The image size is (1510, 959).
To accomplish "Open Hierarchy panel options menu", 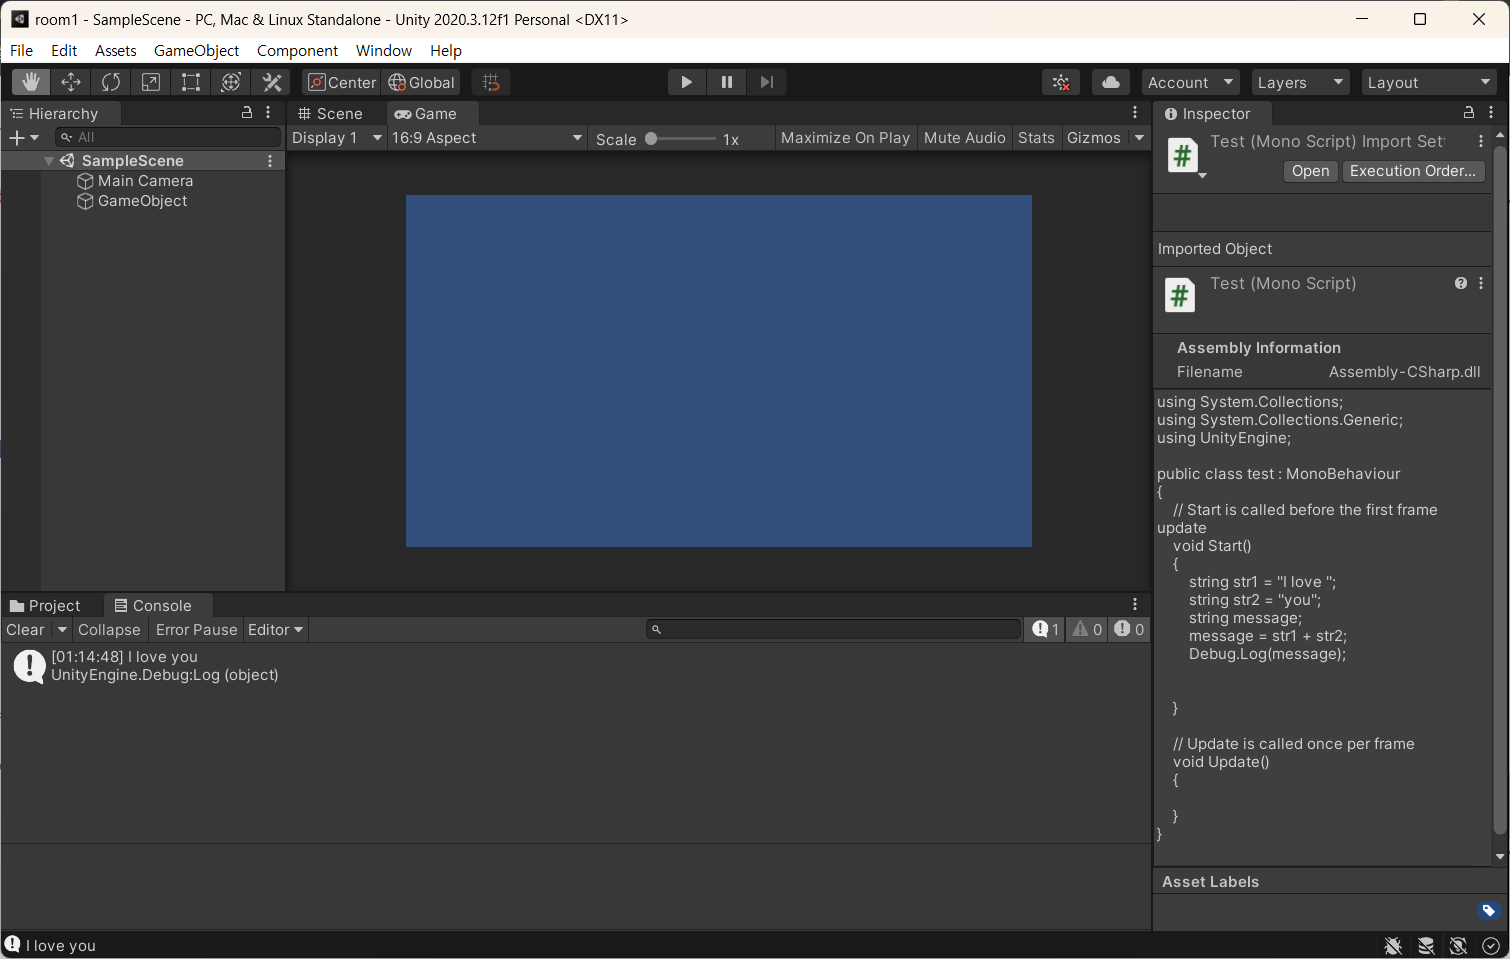I will click(268, 113).
